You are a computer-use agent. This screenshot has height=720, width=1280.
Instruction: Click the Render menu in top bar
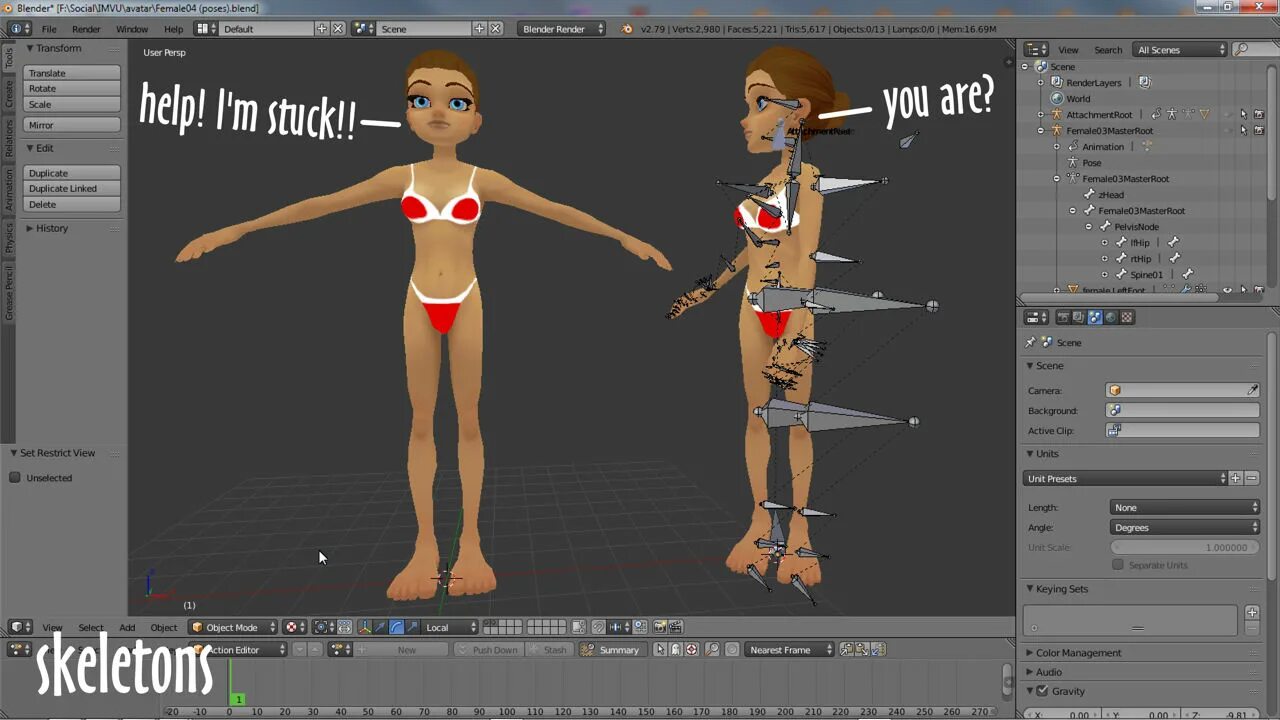[85, 29]
